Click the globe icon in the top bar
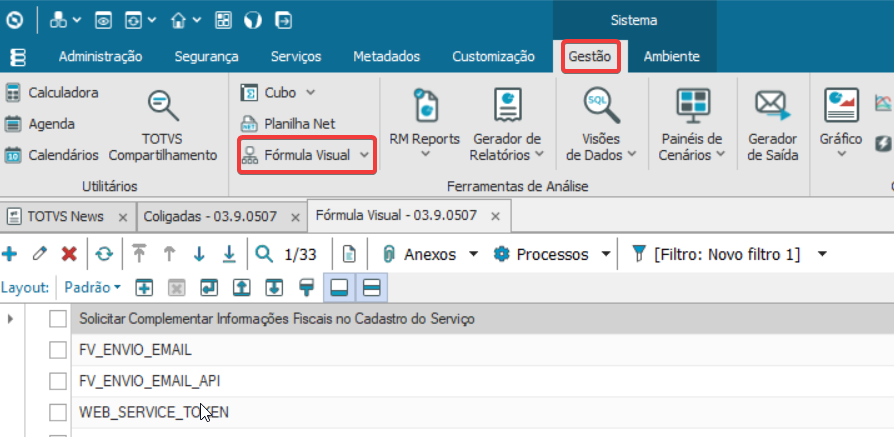 (253, 21)
